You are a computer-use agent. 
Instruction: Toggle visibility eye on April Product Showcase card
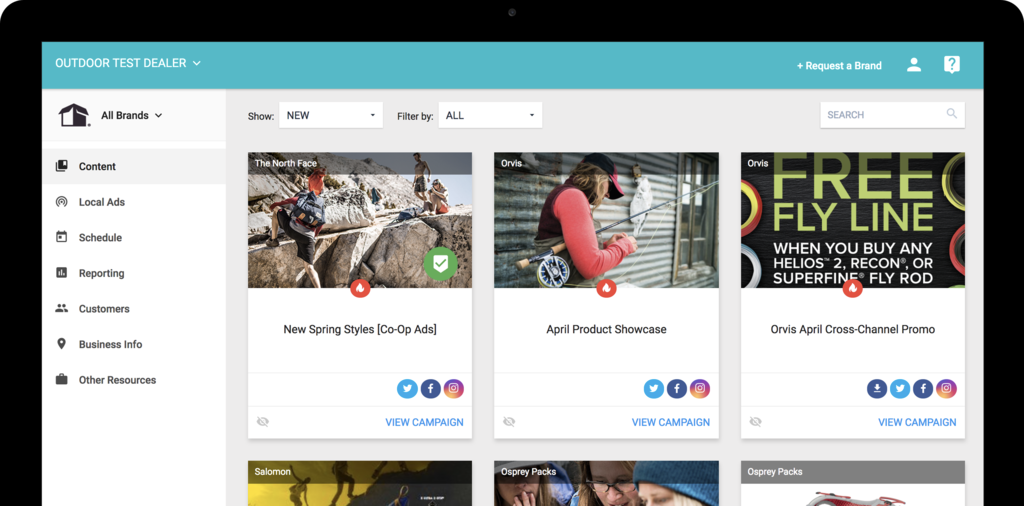[x=509, y=422]
